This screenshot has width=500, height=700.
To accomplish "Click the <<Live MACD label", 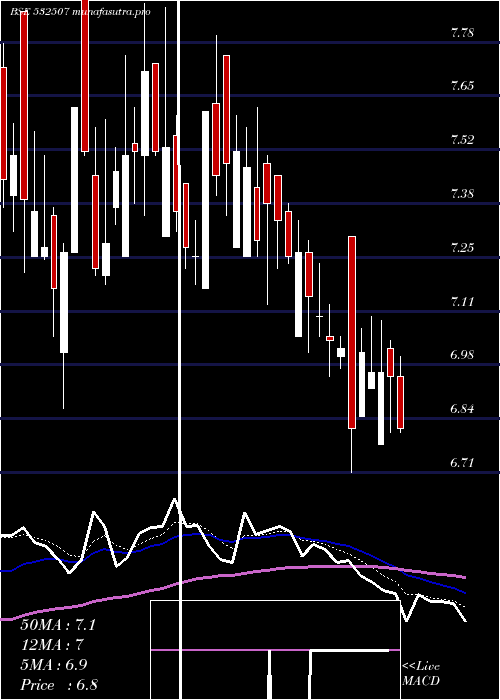I will pos(421,674).
